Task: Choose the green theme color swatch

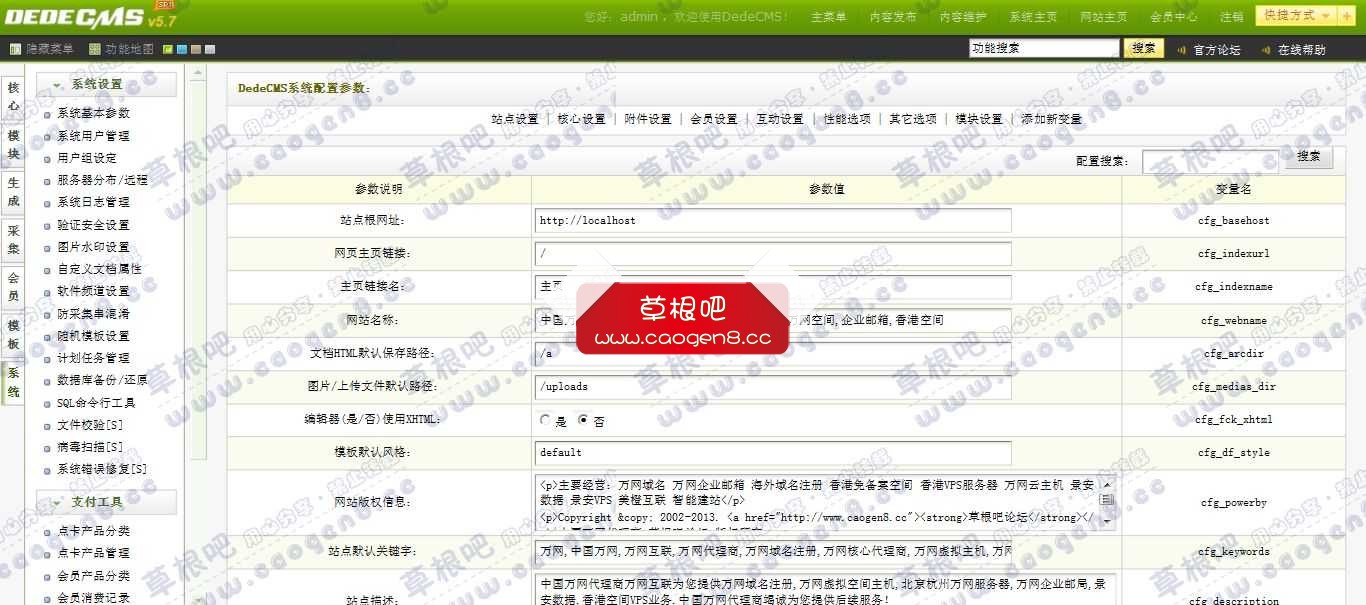Action: (167, 49)
